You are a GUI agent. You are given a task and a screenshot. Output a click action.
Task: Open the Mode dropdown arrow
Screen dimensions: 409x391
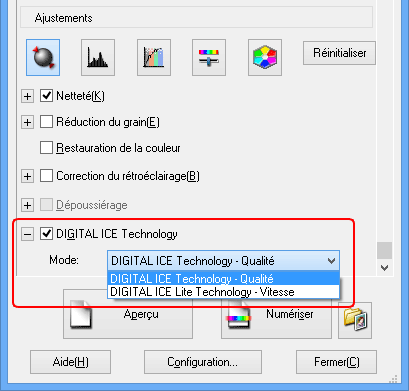point(331,261)
